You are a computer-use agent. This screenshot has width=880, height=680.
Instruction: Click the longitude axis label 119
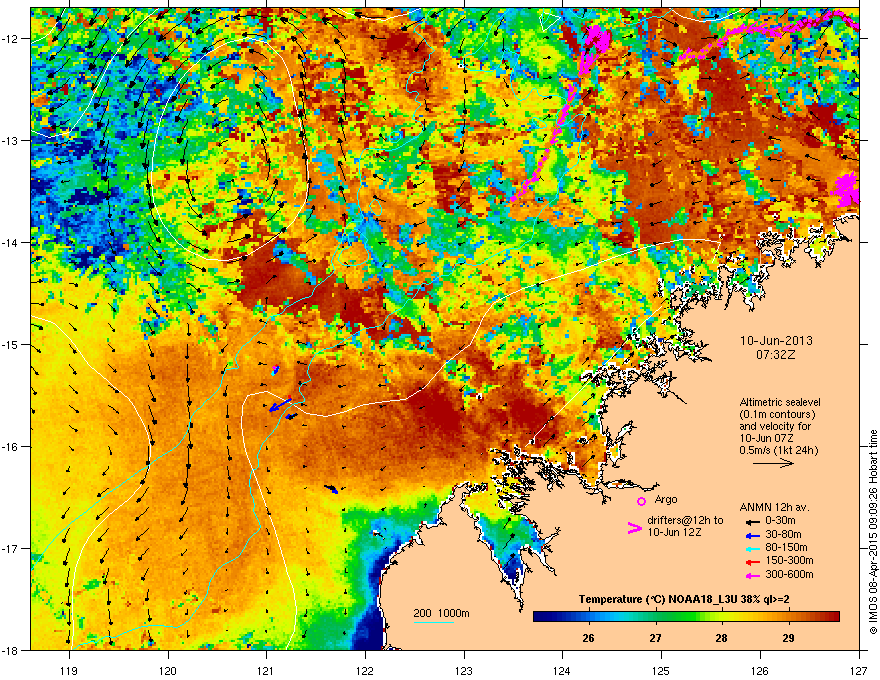click(69, 670)
